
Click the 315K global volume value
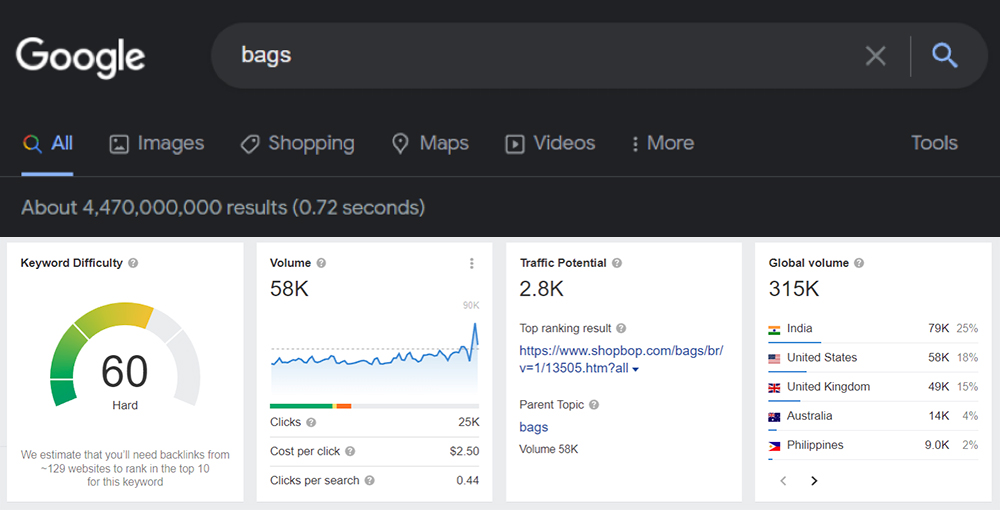coord(793,289)
